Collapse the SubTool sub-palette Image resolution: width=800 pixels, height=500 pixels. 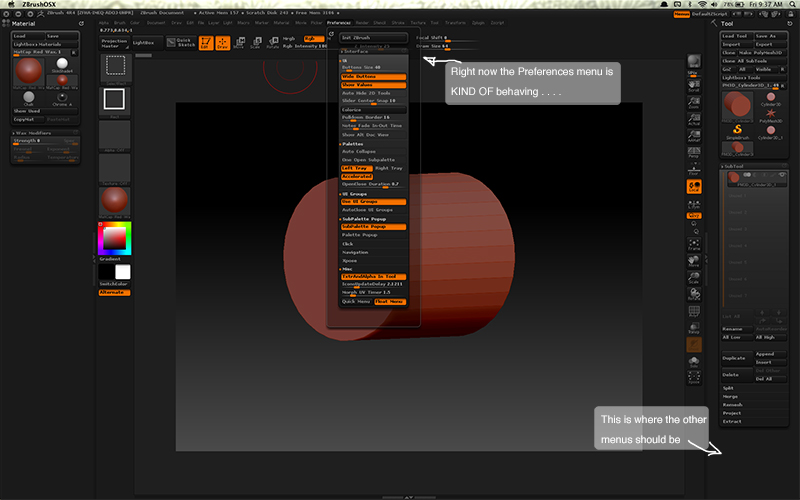pyautogui.click(x=753, y=166)
